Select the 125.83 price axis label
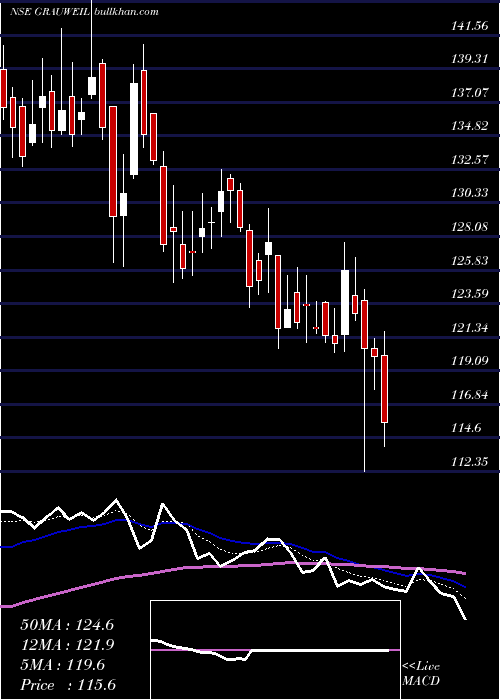 point(470,261)
